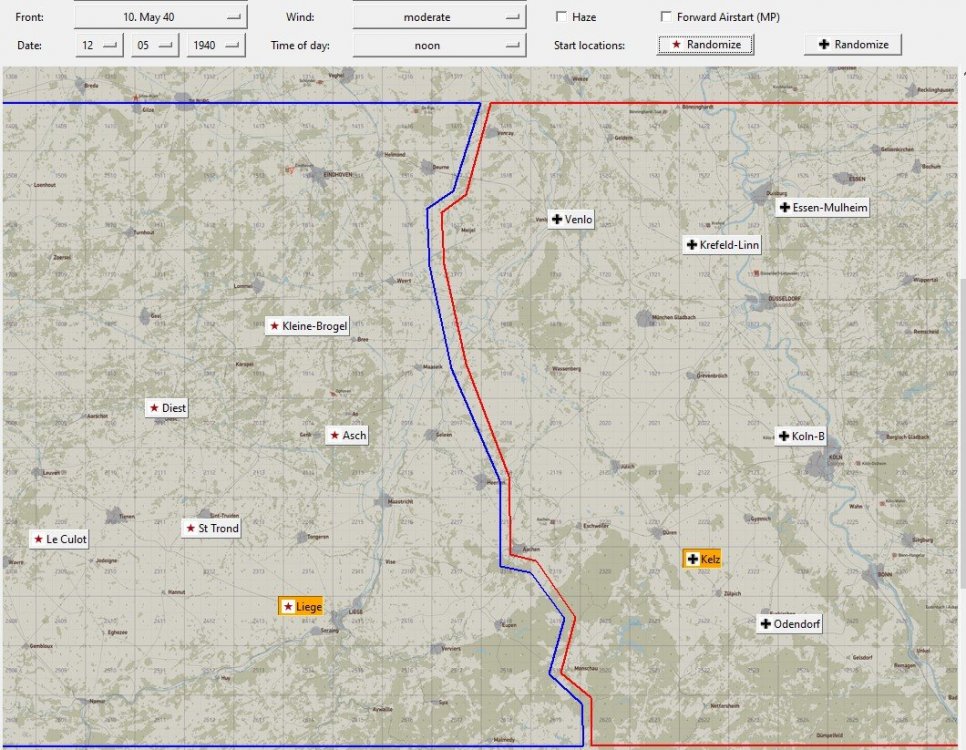The height and width of the screenshot is (750, 966).
Task: Open the year dropdown showing 1940
Action: click(216, 45)
